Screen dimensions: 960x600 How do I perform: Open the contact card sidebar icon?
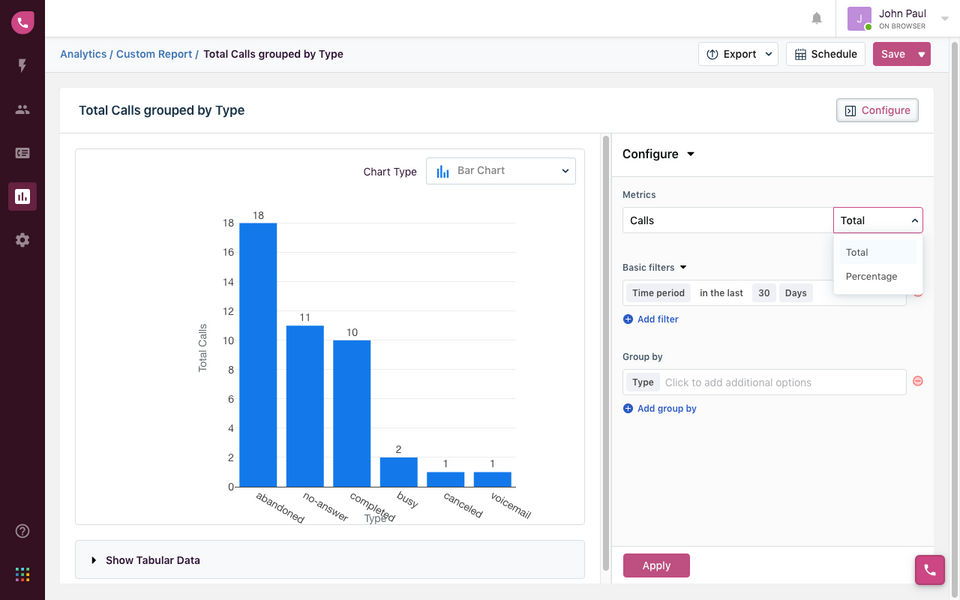22,153
